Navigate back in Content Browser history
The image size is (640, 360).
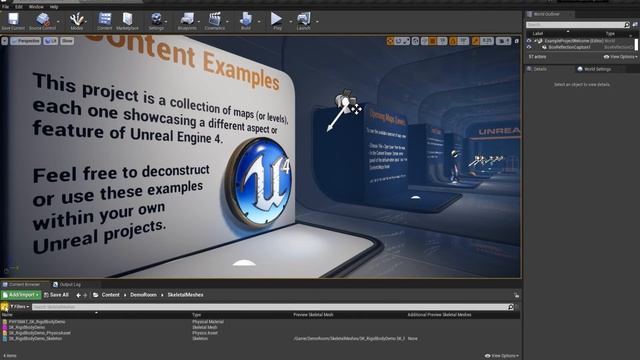(78, 295)
